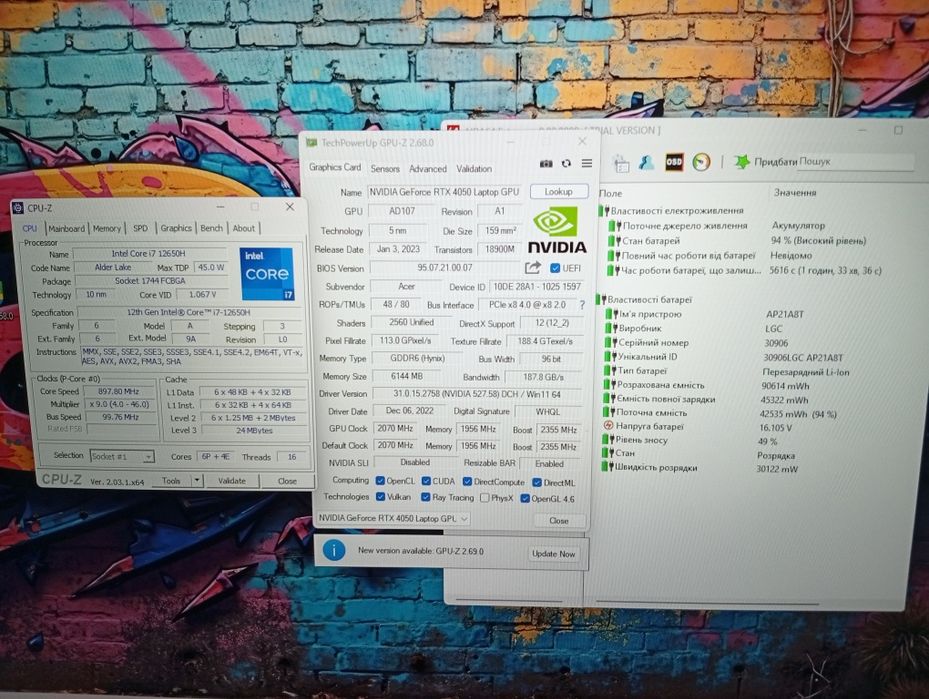Toggle the UEFI checkbox
Screen dimensions: 929x699
(x=555, y=268)
